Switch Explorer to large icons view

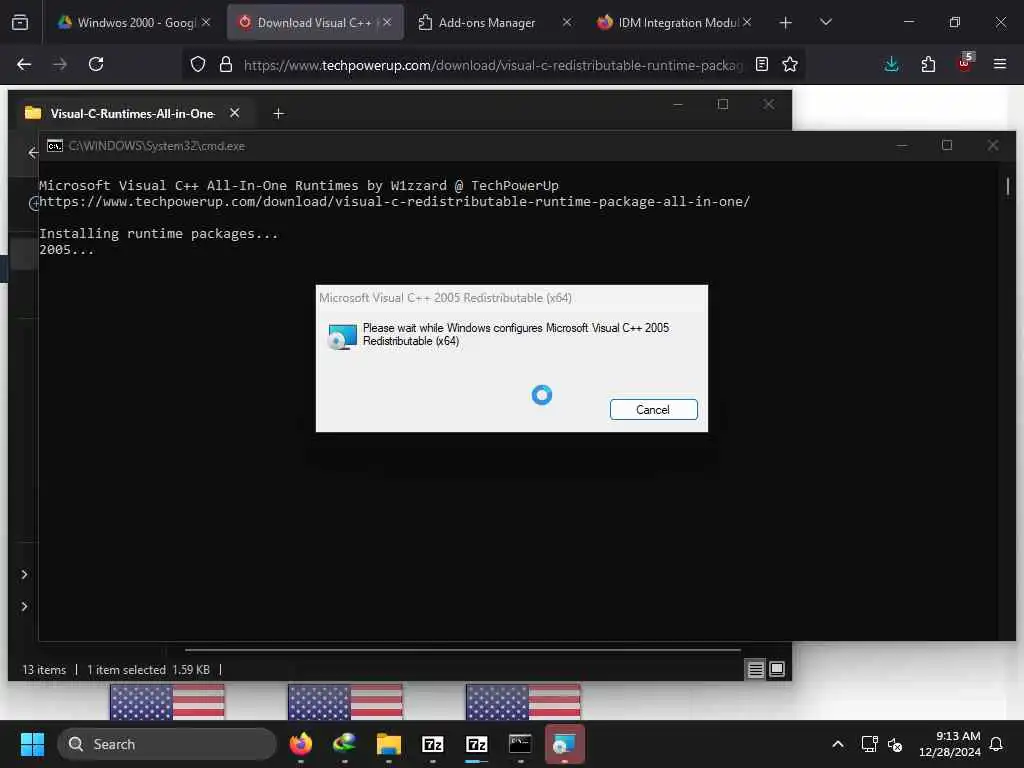(x=777, y=669)
